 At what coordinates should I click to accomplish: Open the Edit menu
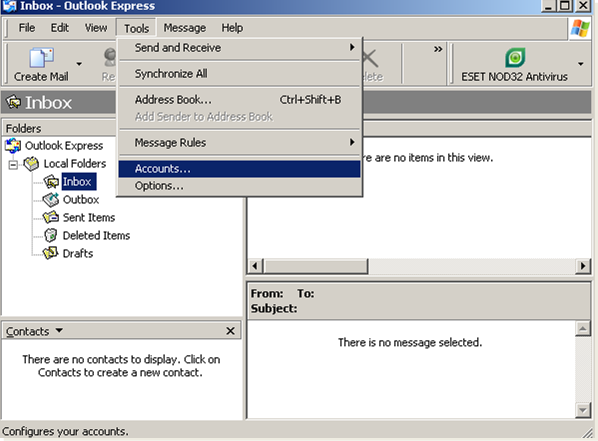click(x=60, y=28)
